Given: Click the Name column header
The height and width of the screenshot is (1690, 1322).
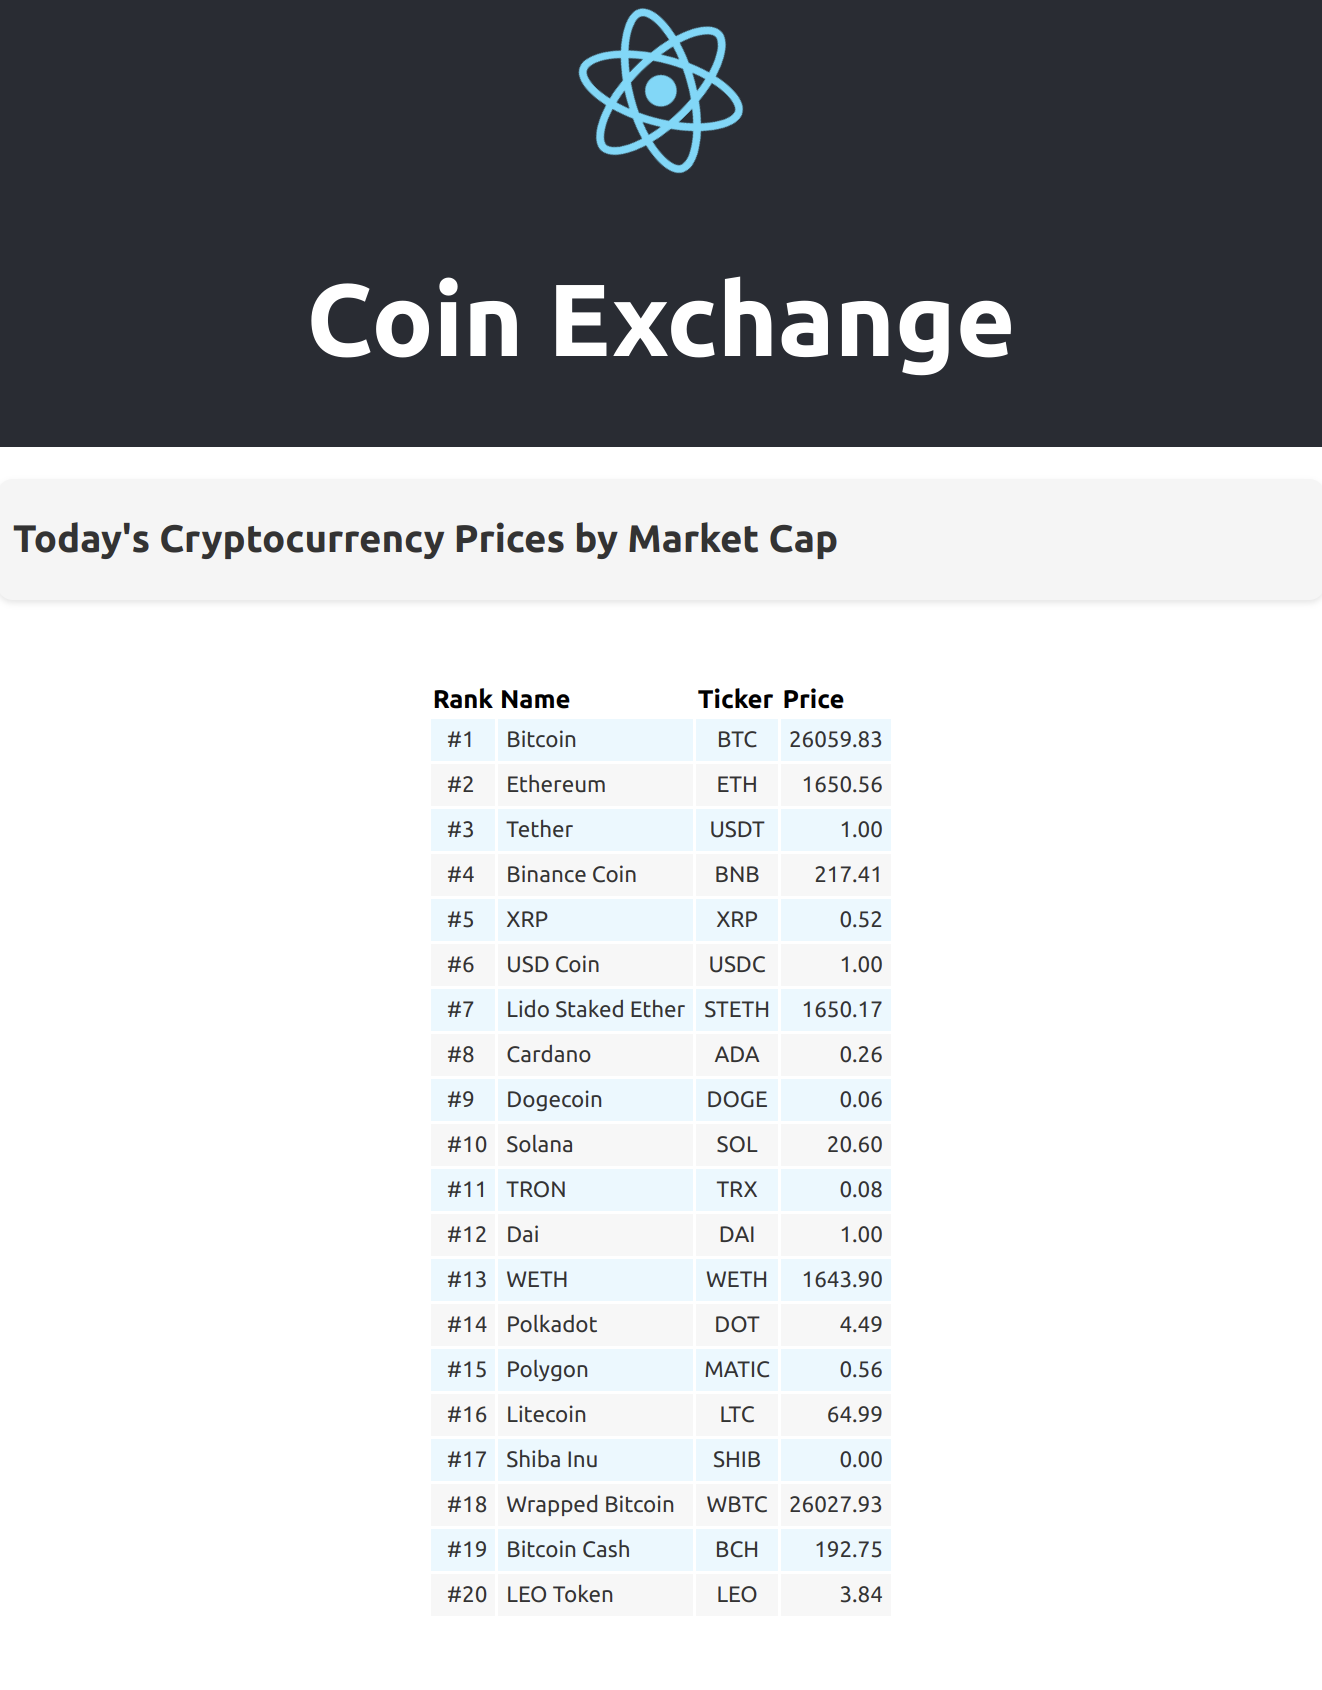Looking at the screenshot, I should 536,699.
